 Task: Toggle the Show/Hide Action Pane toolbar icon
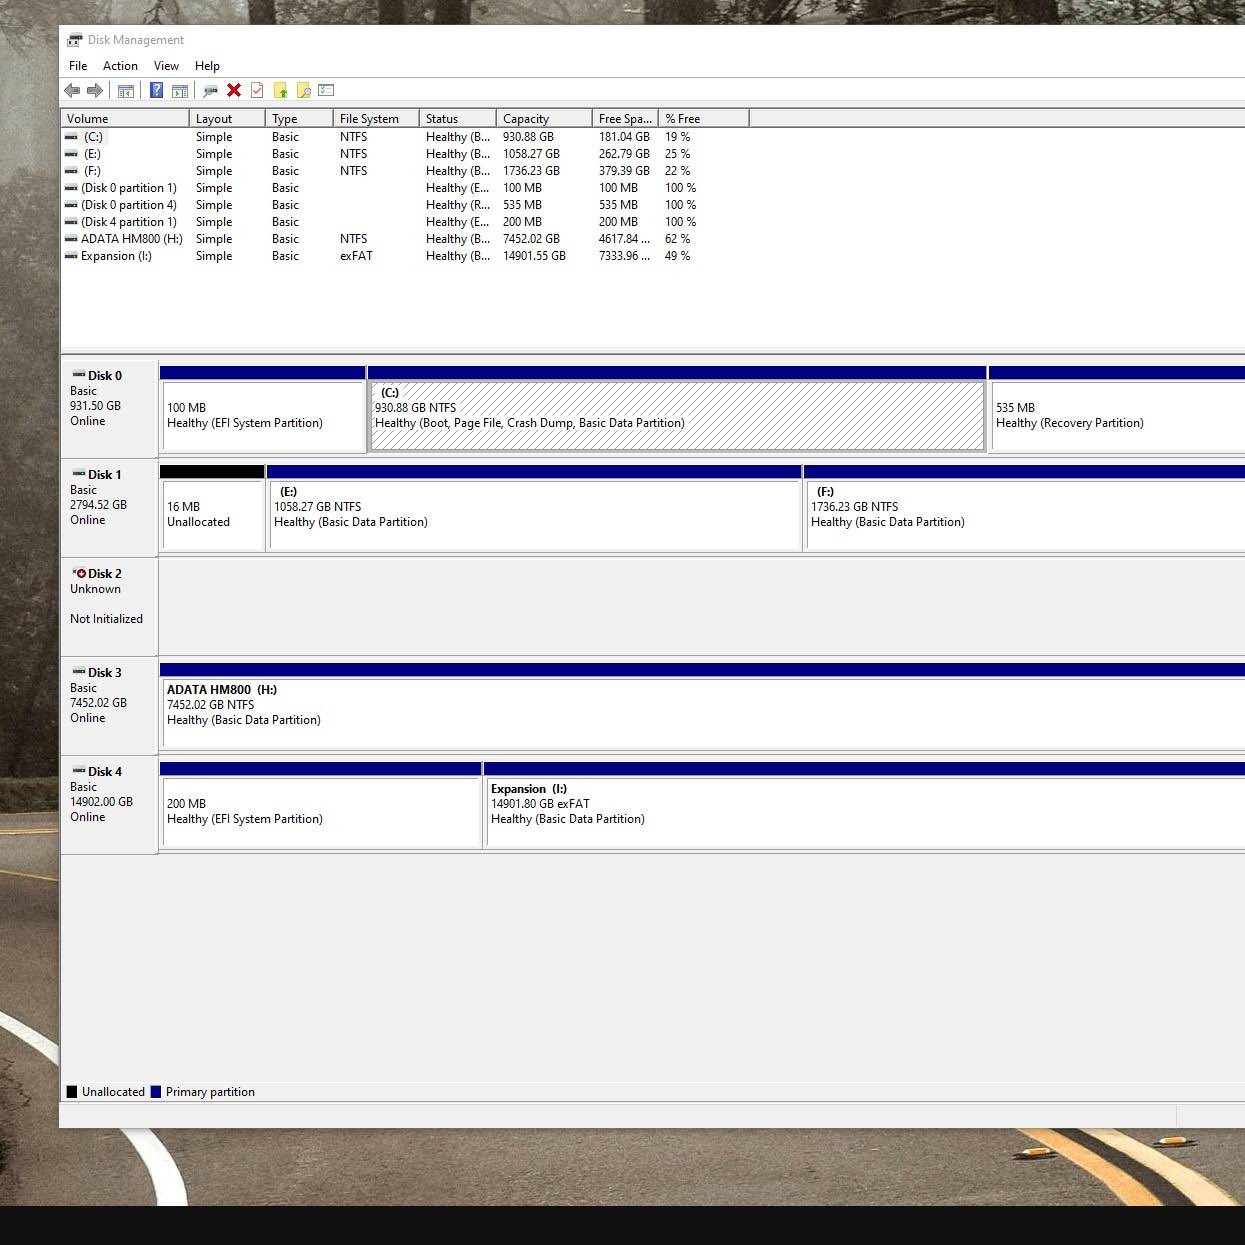coord(180,91)
